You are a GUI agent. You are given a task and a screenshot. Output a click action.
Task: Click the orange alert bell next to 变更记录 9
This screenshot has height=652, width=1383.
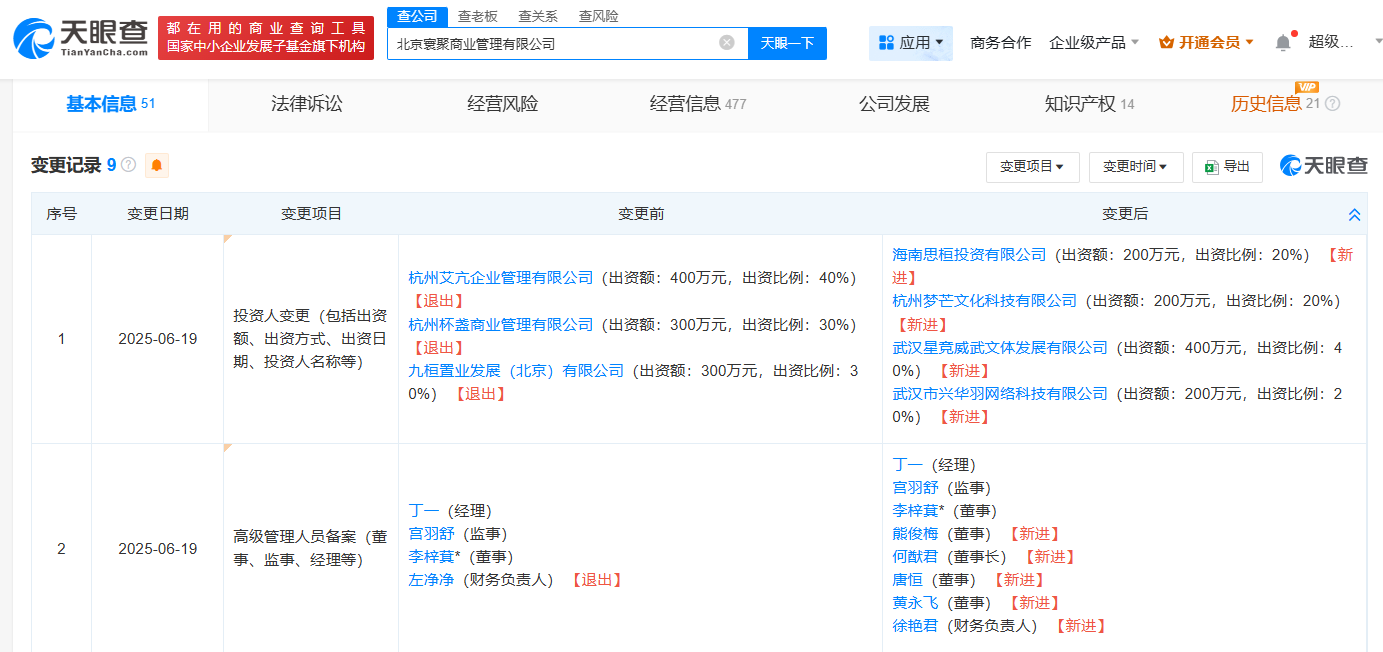[156, 165]
